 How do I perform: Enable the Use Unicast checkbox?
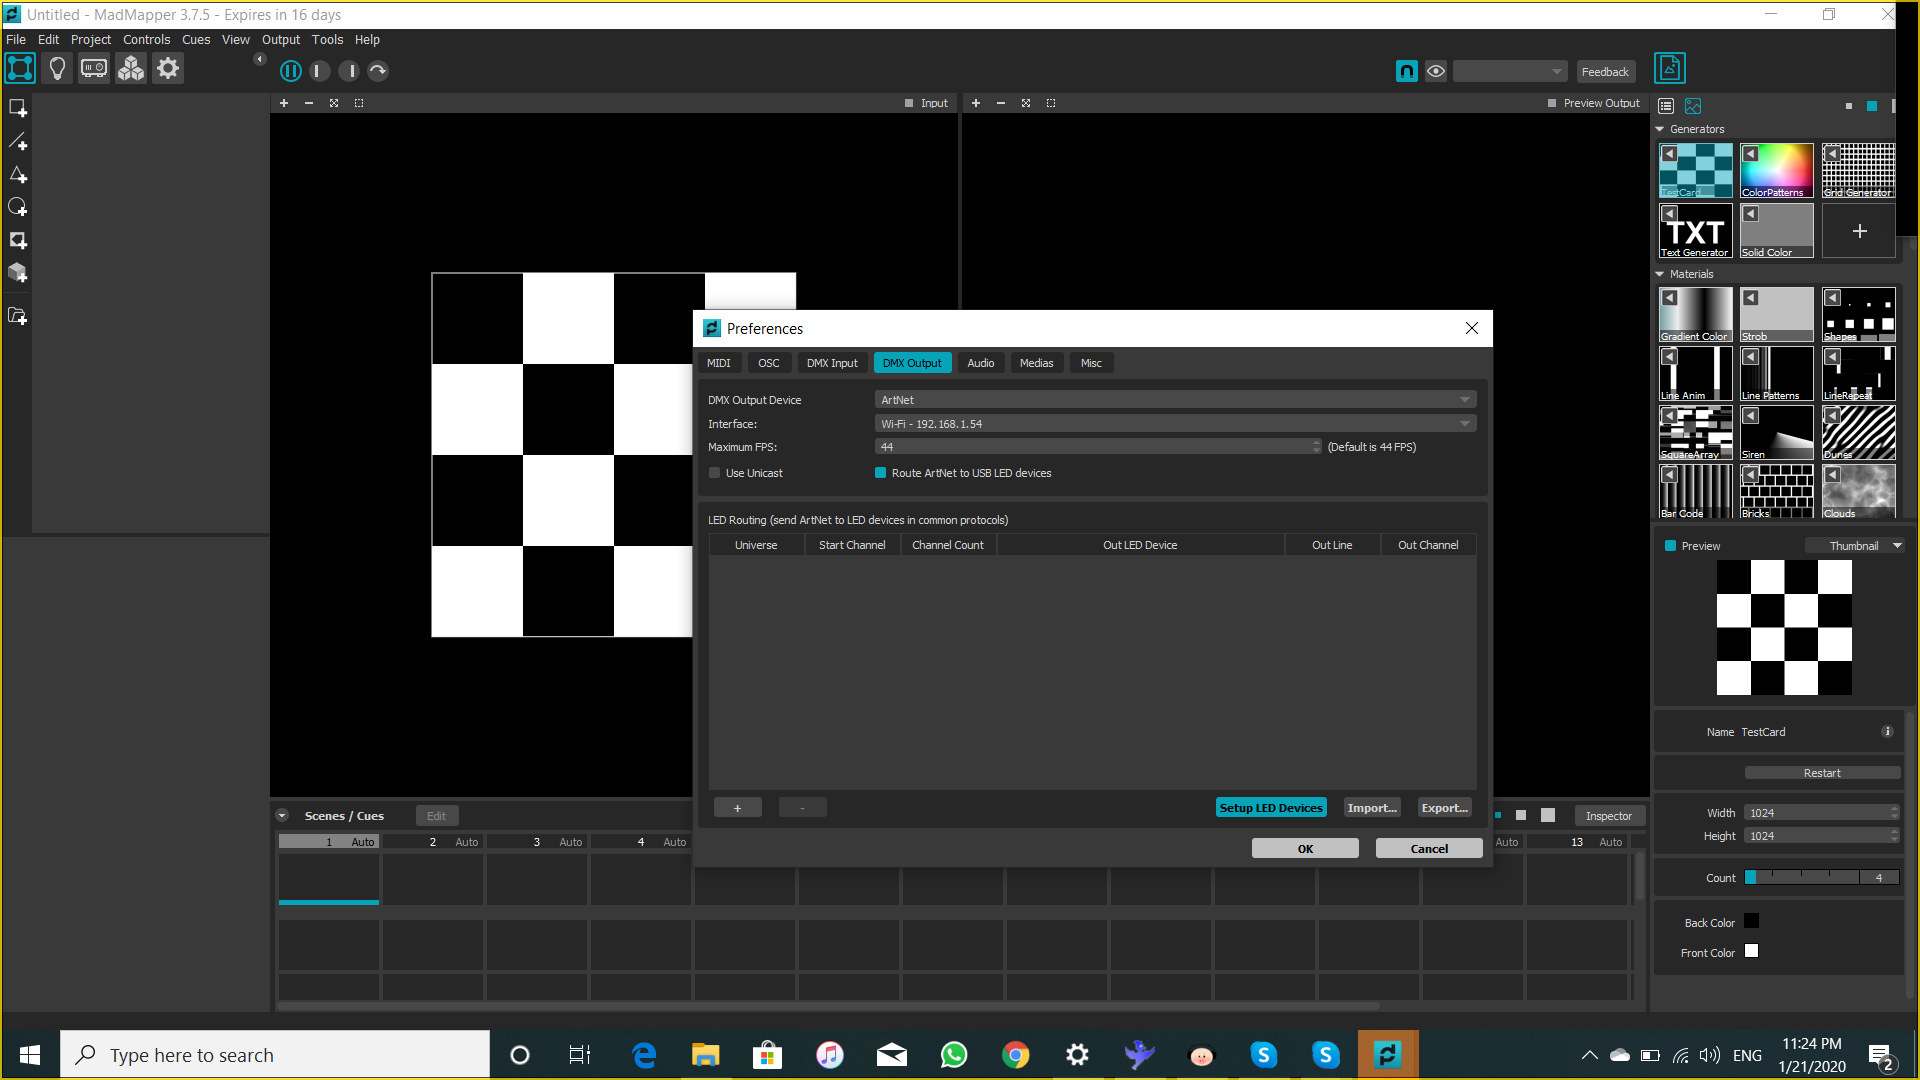[x=715, y=472]
